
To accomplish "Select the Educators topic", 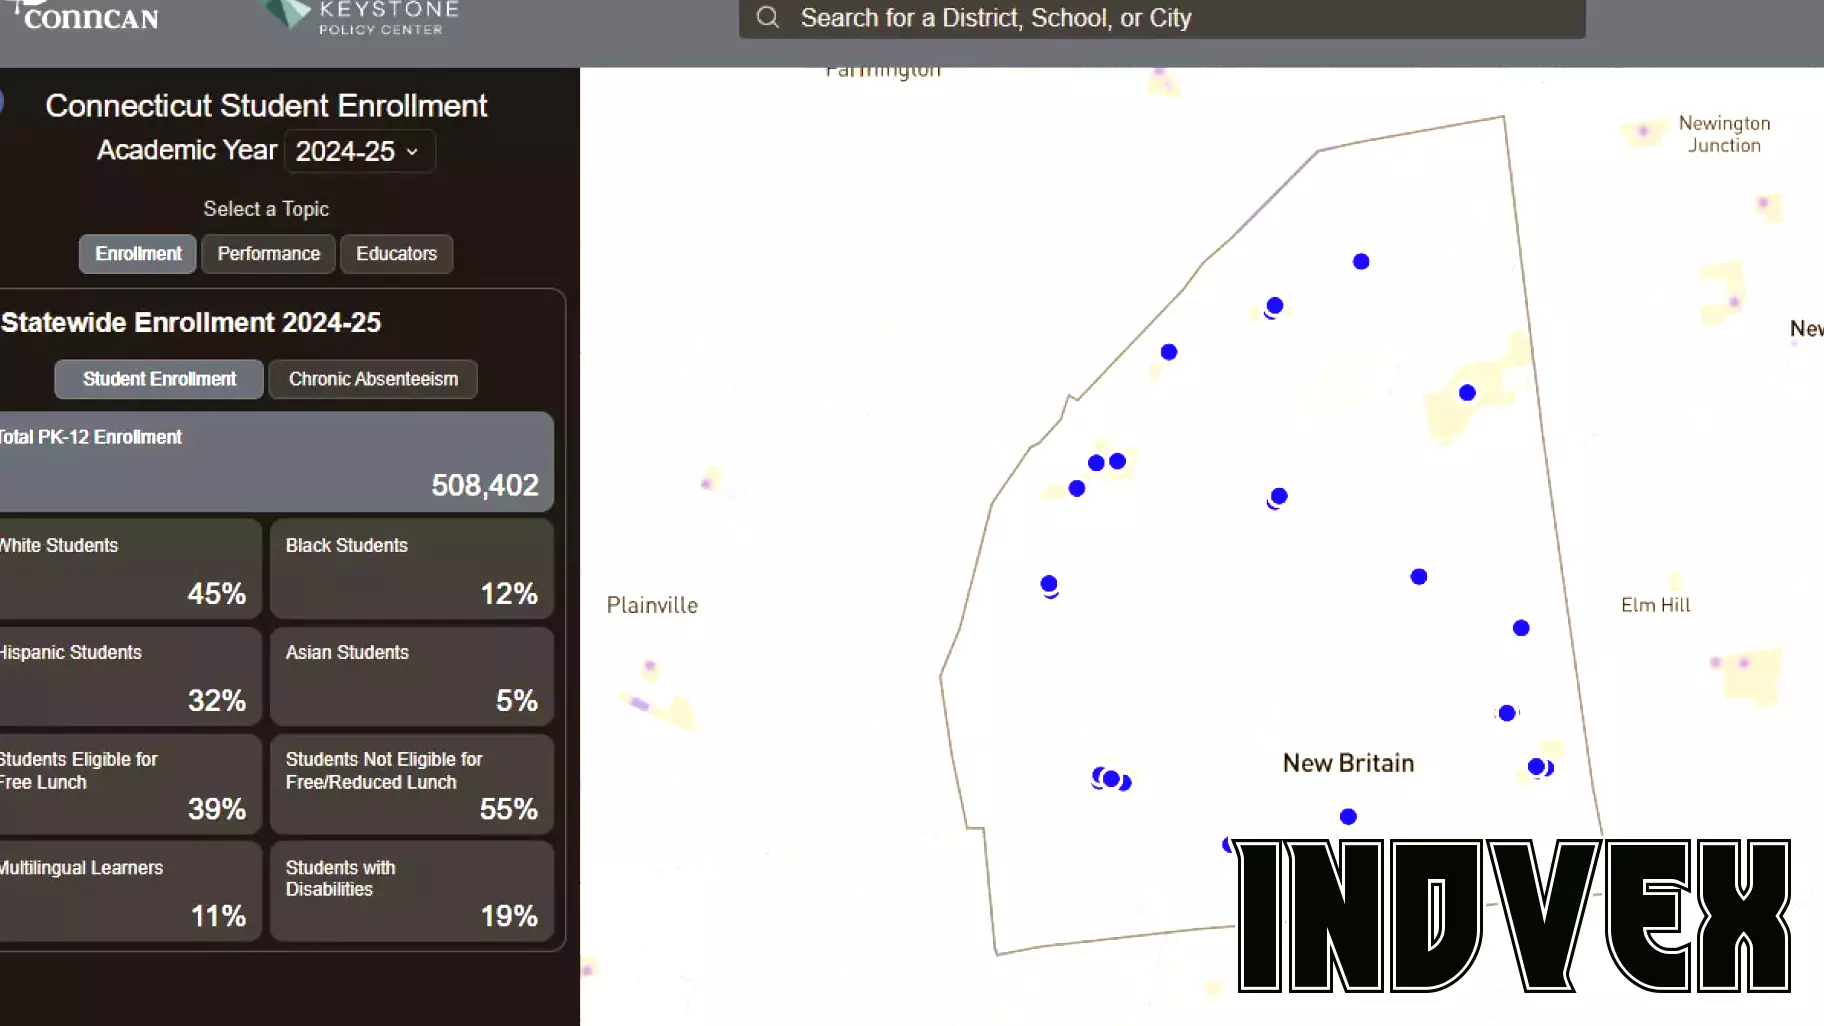I will [396, 254].
